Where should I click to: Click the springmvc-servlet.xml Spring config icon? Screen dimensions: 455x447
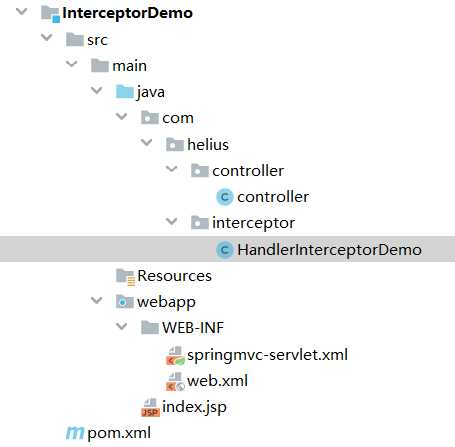175,355
